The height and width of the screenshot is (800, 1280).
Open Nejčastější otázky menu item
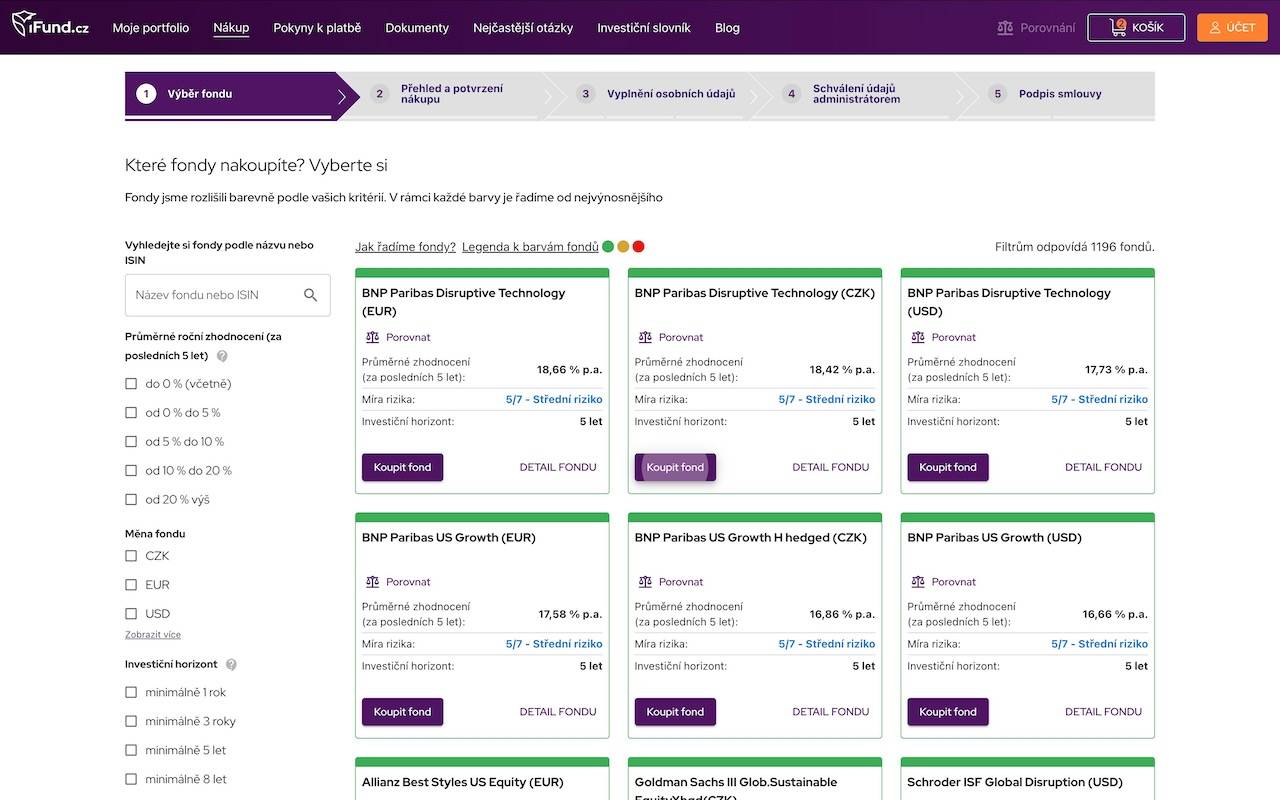coord(523,28)
